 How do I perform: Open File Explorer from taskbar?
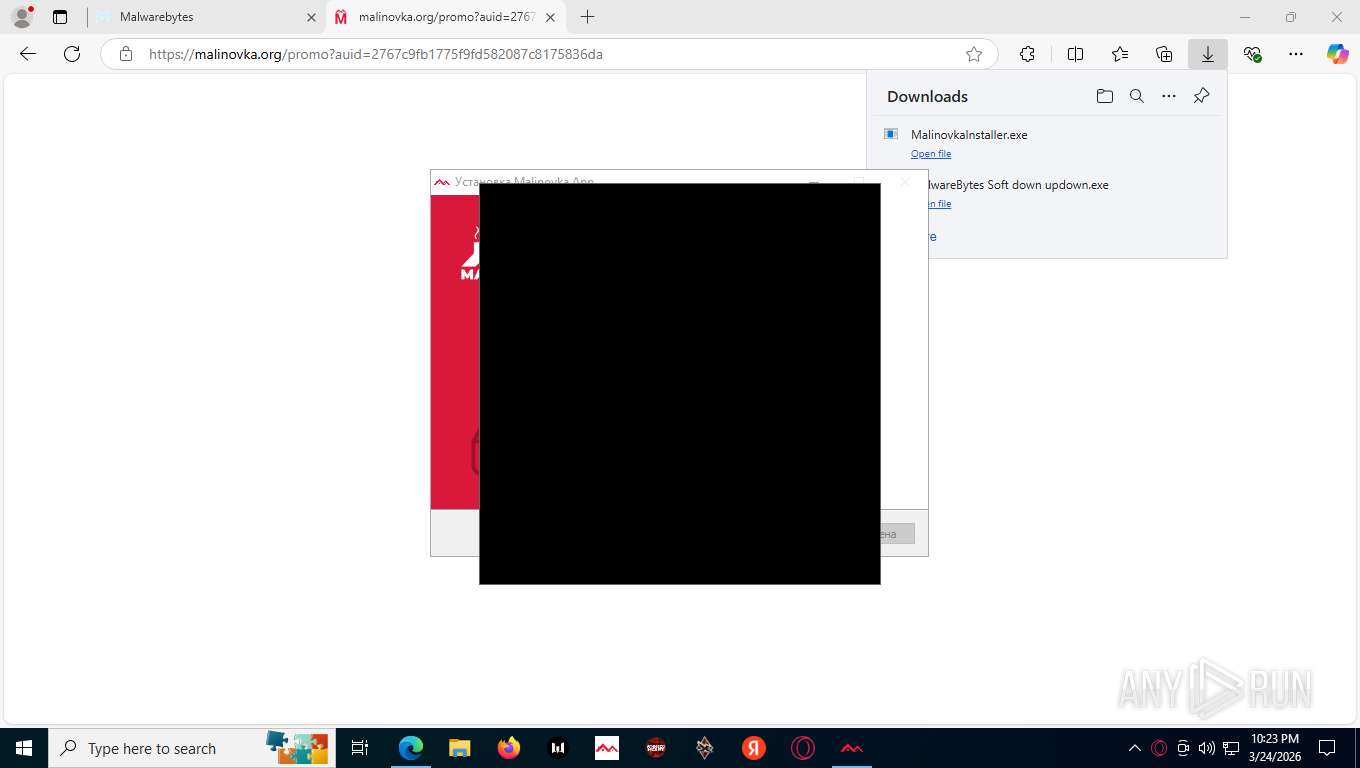tap(459, 748)
